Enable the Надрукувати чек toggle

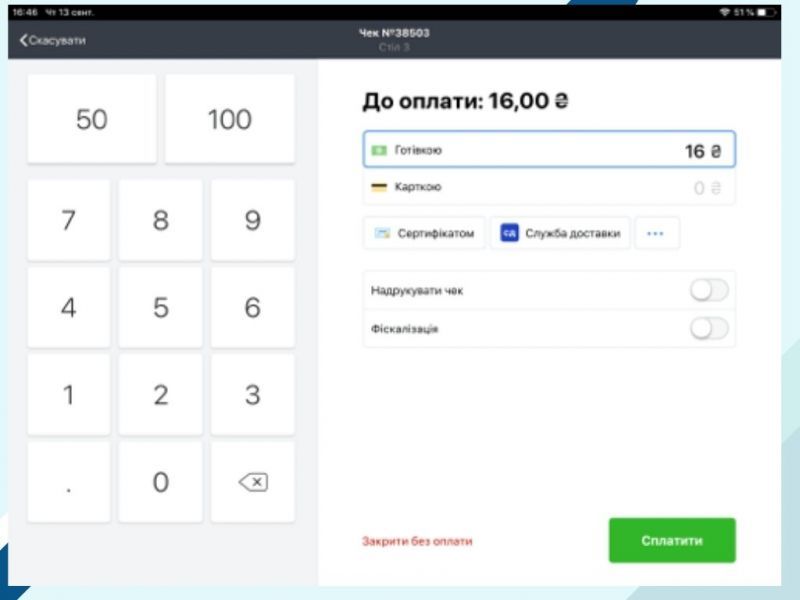[x=708, y=288]
